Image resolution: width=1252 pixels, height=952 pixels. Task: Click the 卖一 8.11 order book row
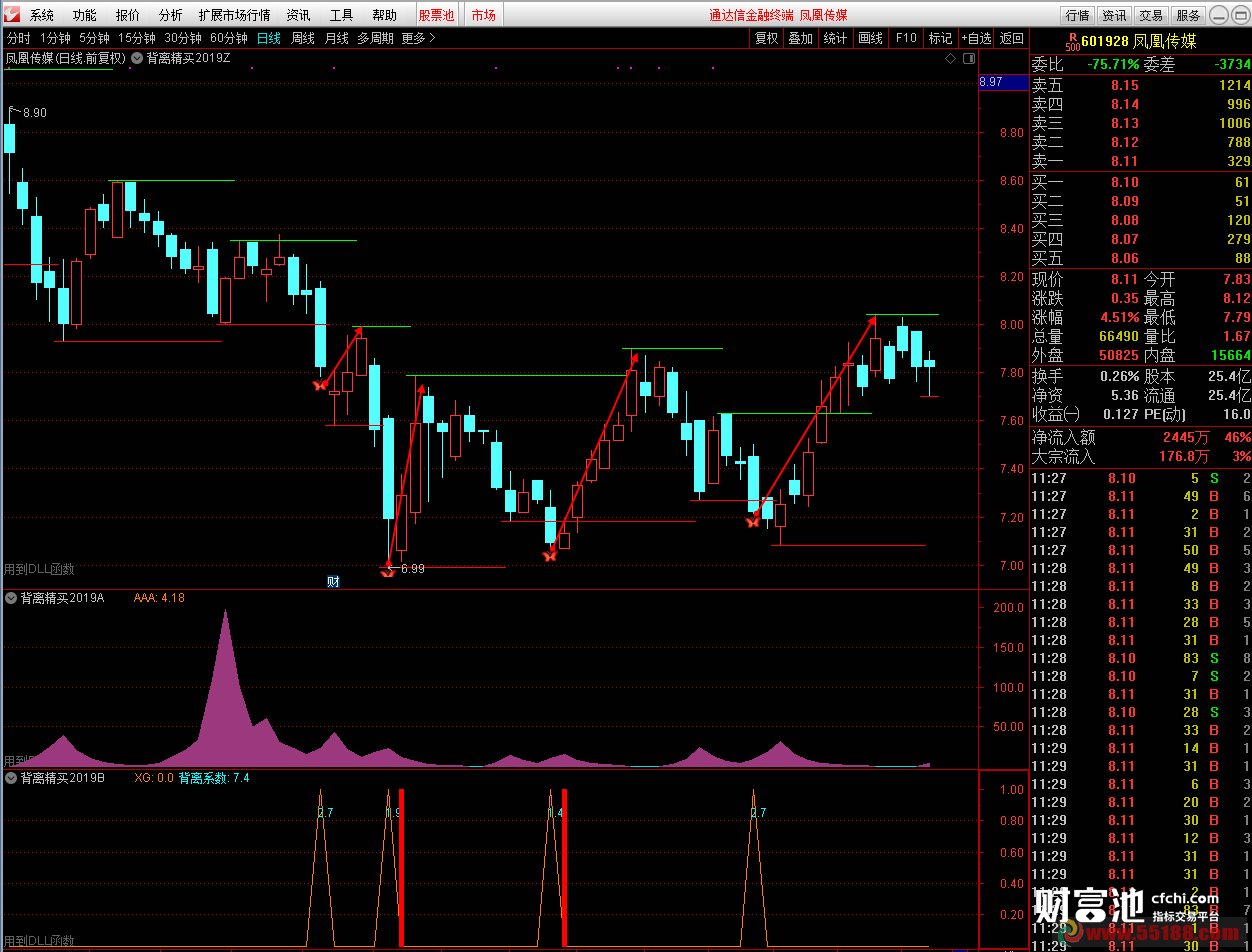[x=1141, y=161]
